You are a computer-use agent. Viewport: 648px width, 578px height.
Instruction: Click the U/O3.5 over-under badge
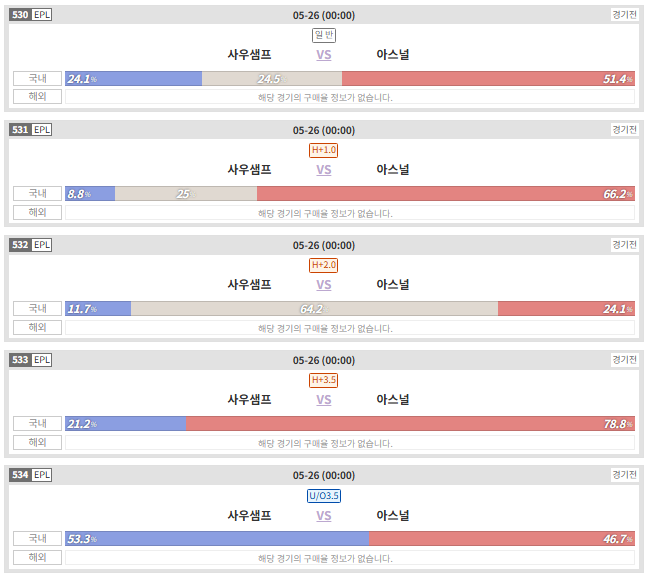[x=324, y=495]
